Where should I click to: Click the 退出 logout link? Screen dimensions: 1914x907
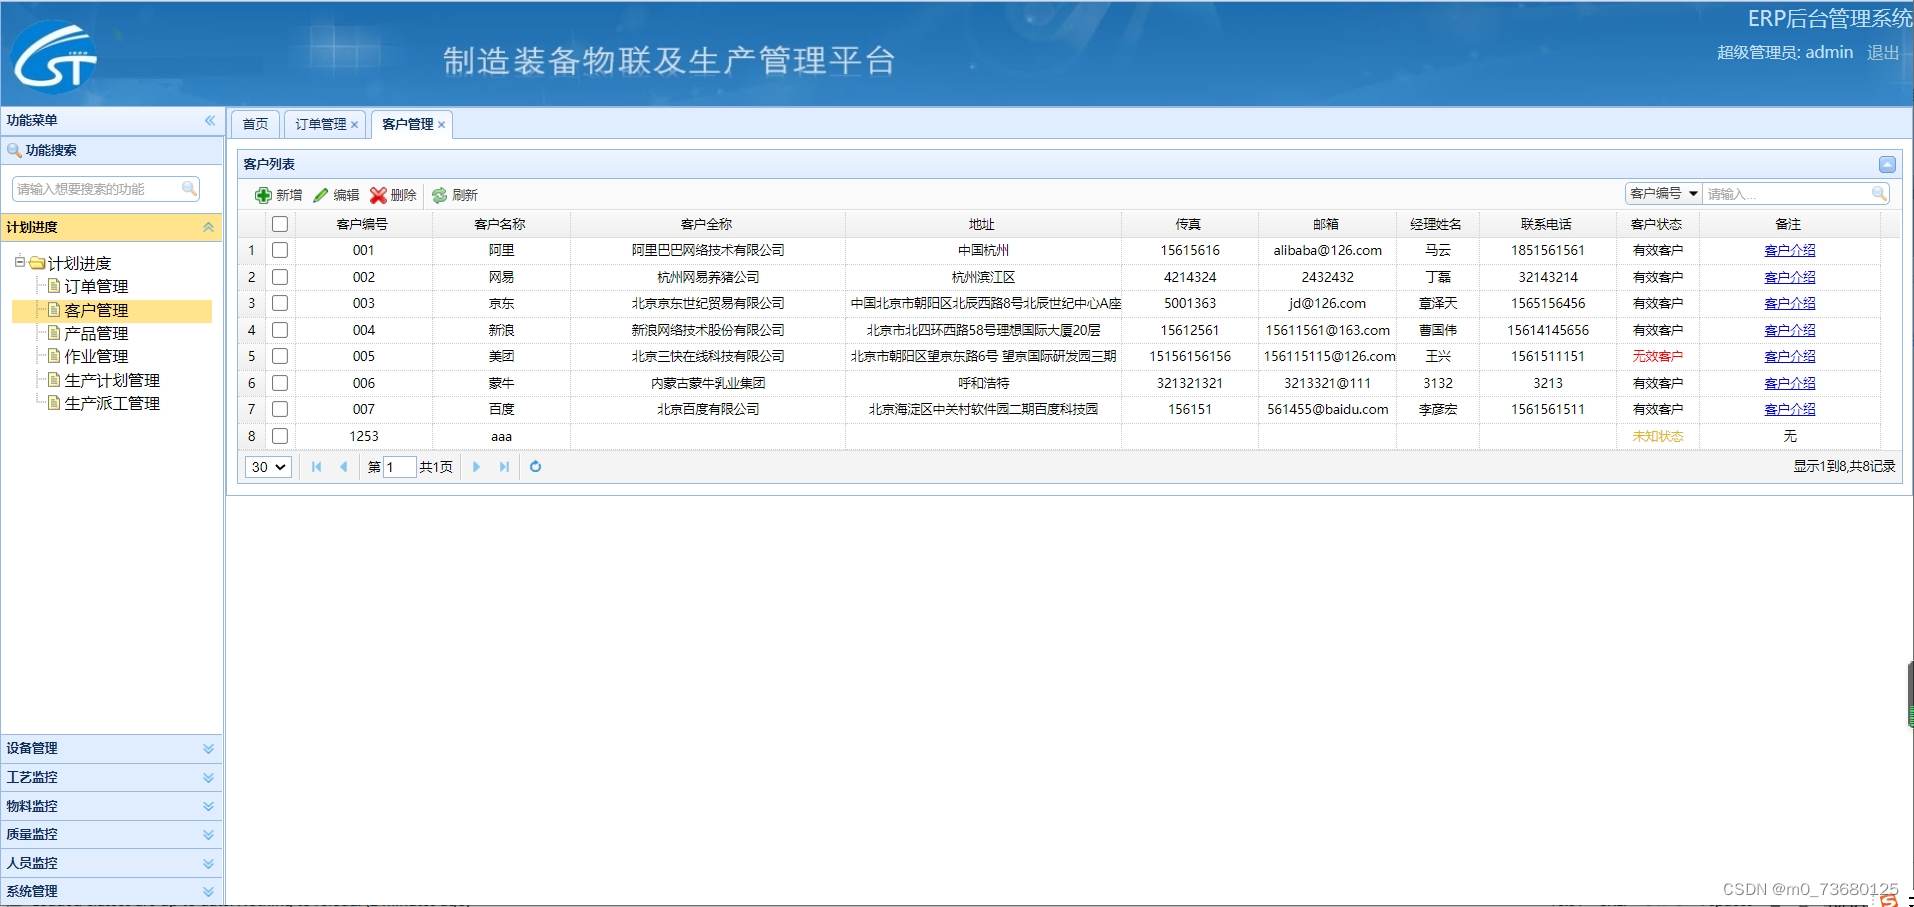point(1883,52)
